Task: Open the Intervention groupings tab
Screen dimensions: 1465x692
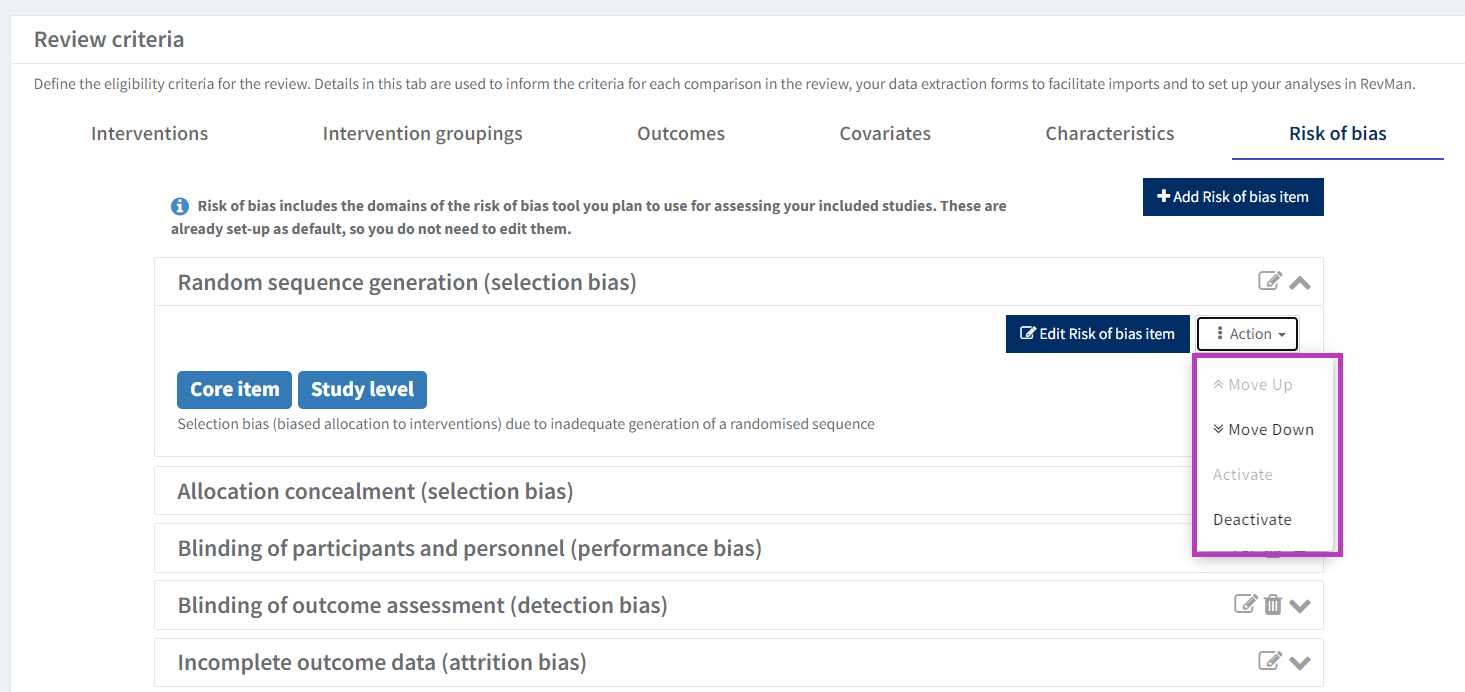Action: point(422,134)
